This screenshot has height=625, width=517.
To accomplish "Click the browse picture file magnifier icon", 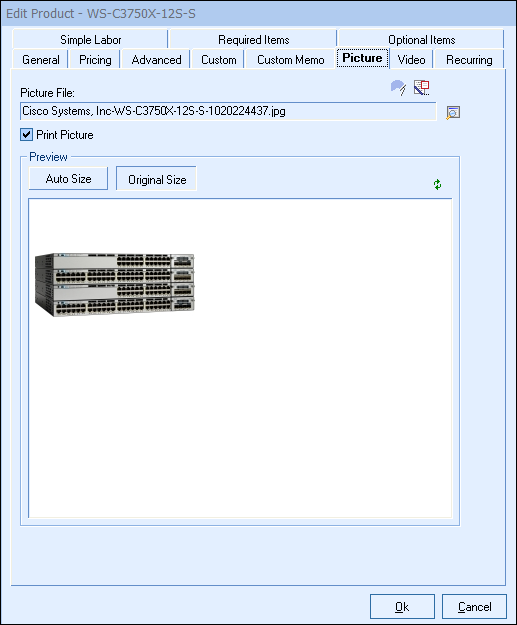I will pos(453,113).
